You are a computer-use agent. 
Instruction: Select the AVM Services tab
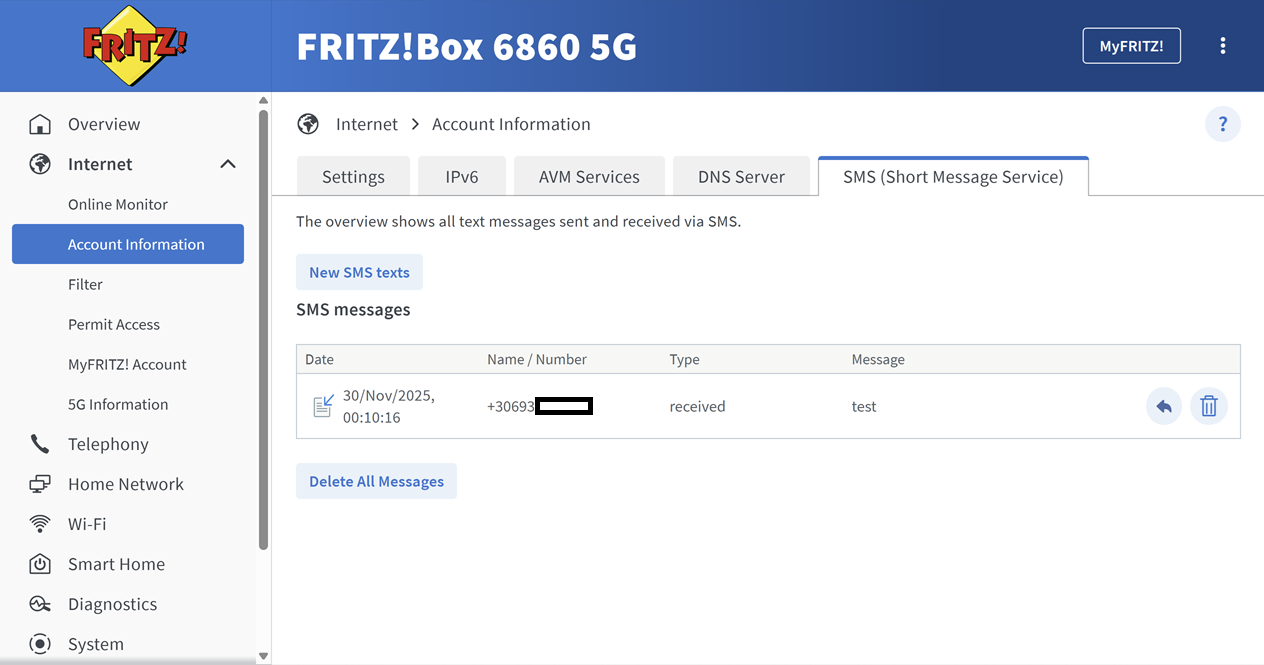(589, 176)
